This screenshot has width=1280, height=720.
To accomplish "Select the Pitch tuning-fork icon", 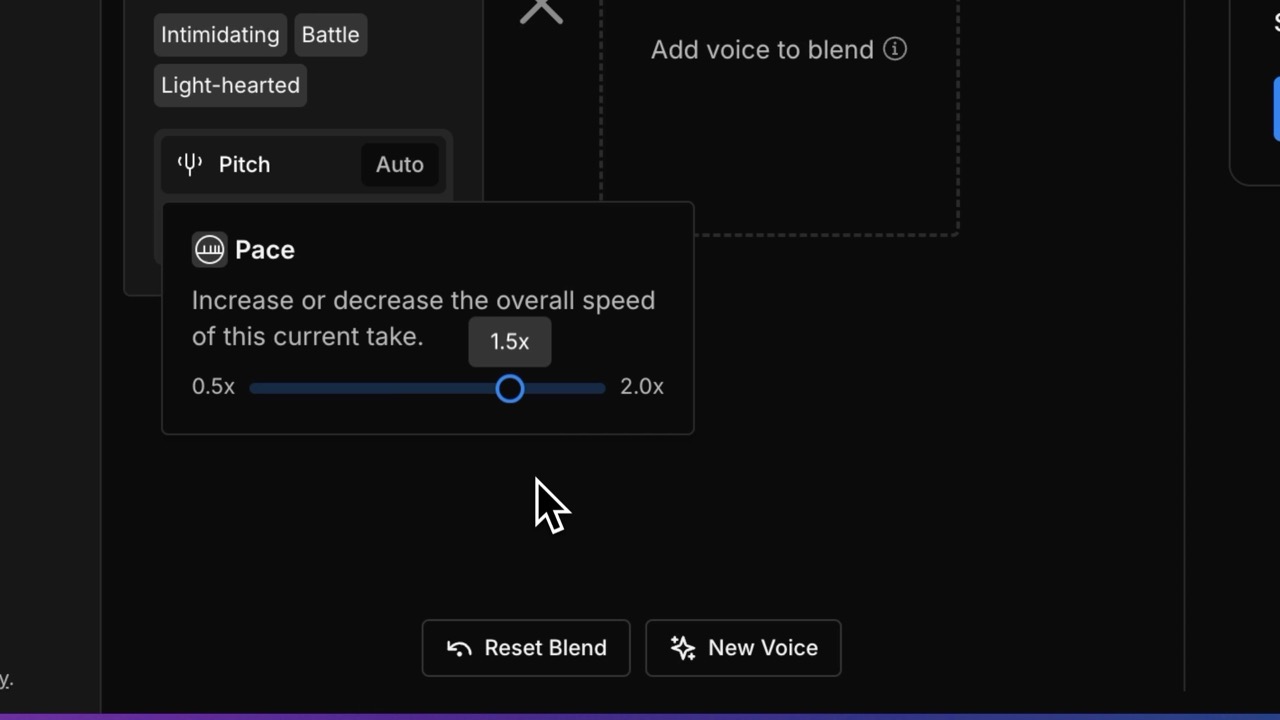I will click(x=189, y=164).
